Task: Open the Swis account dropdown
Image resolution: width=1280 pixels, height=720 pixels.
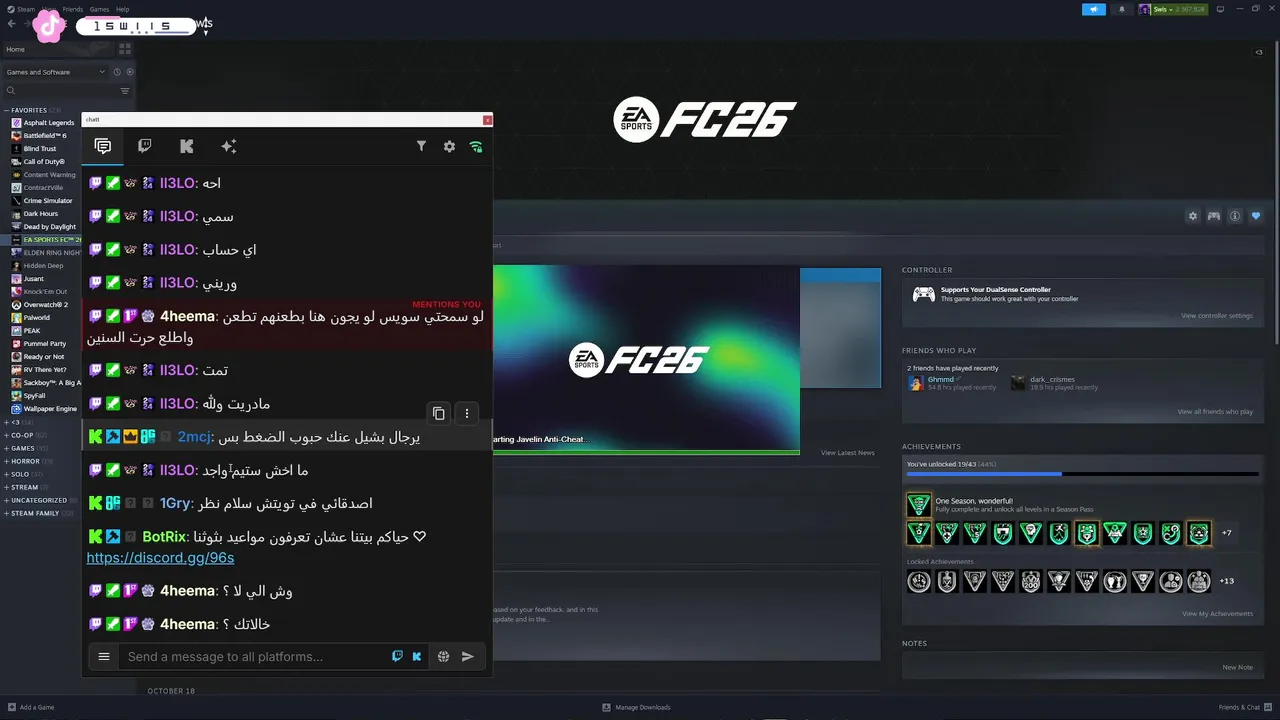Action: (1172, 9)
